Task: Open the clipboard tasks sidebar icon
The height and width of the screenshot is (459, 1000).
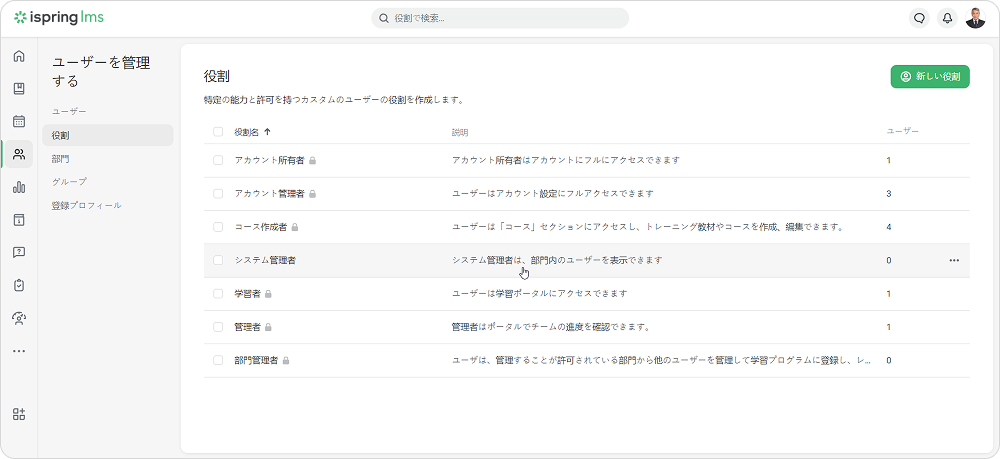Action: click(x=18, y=285)
